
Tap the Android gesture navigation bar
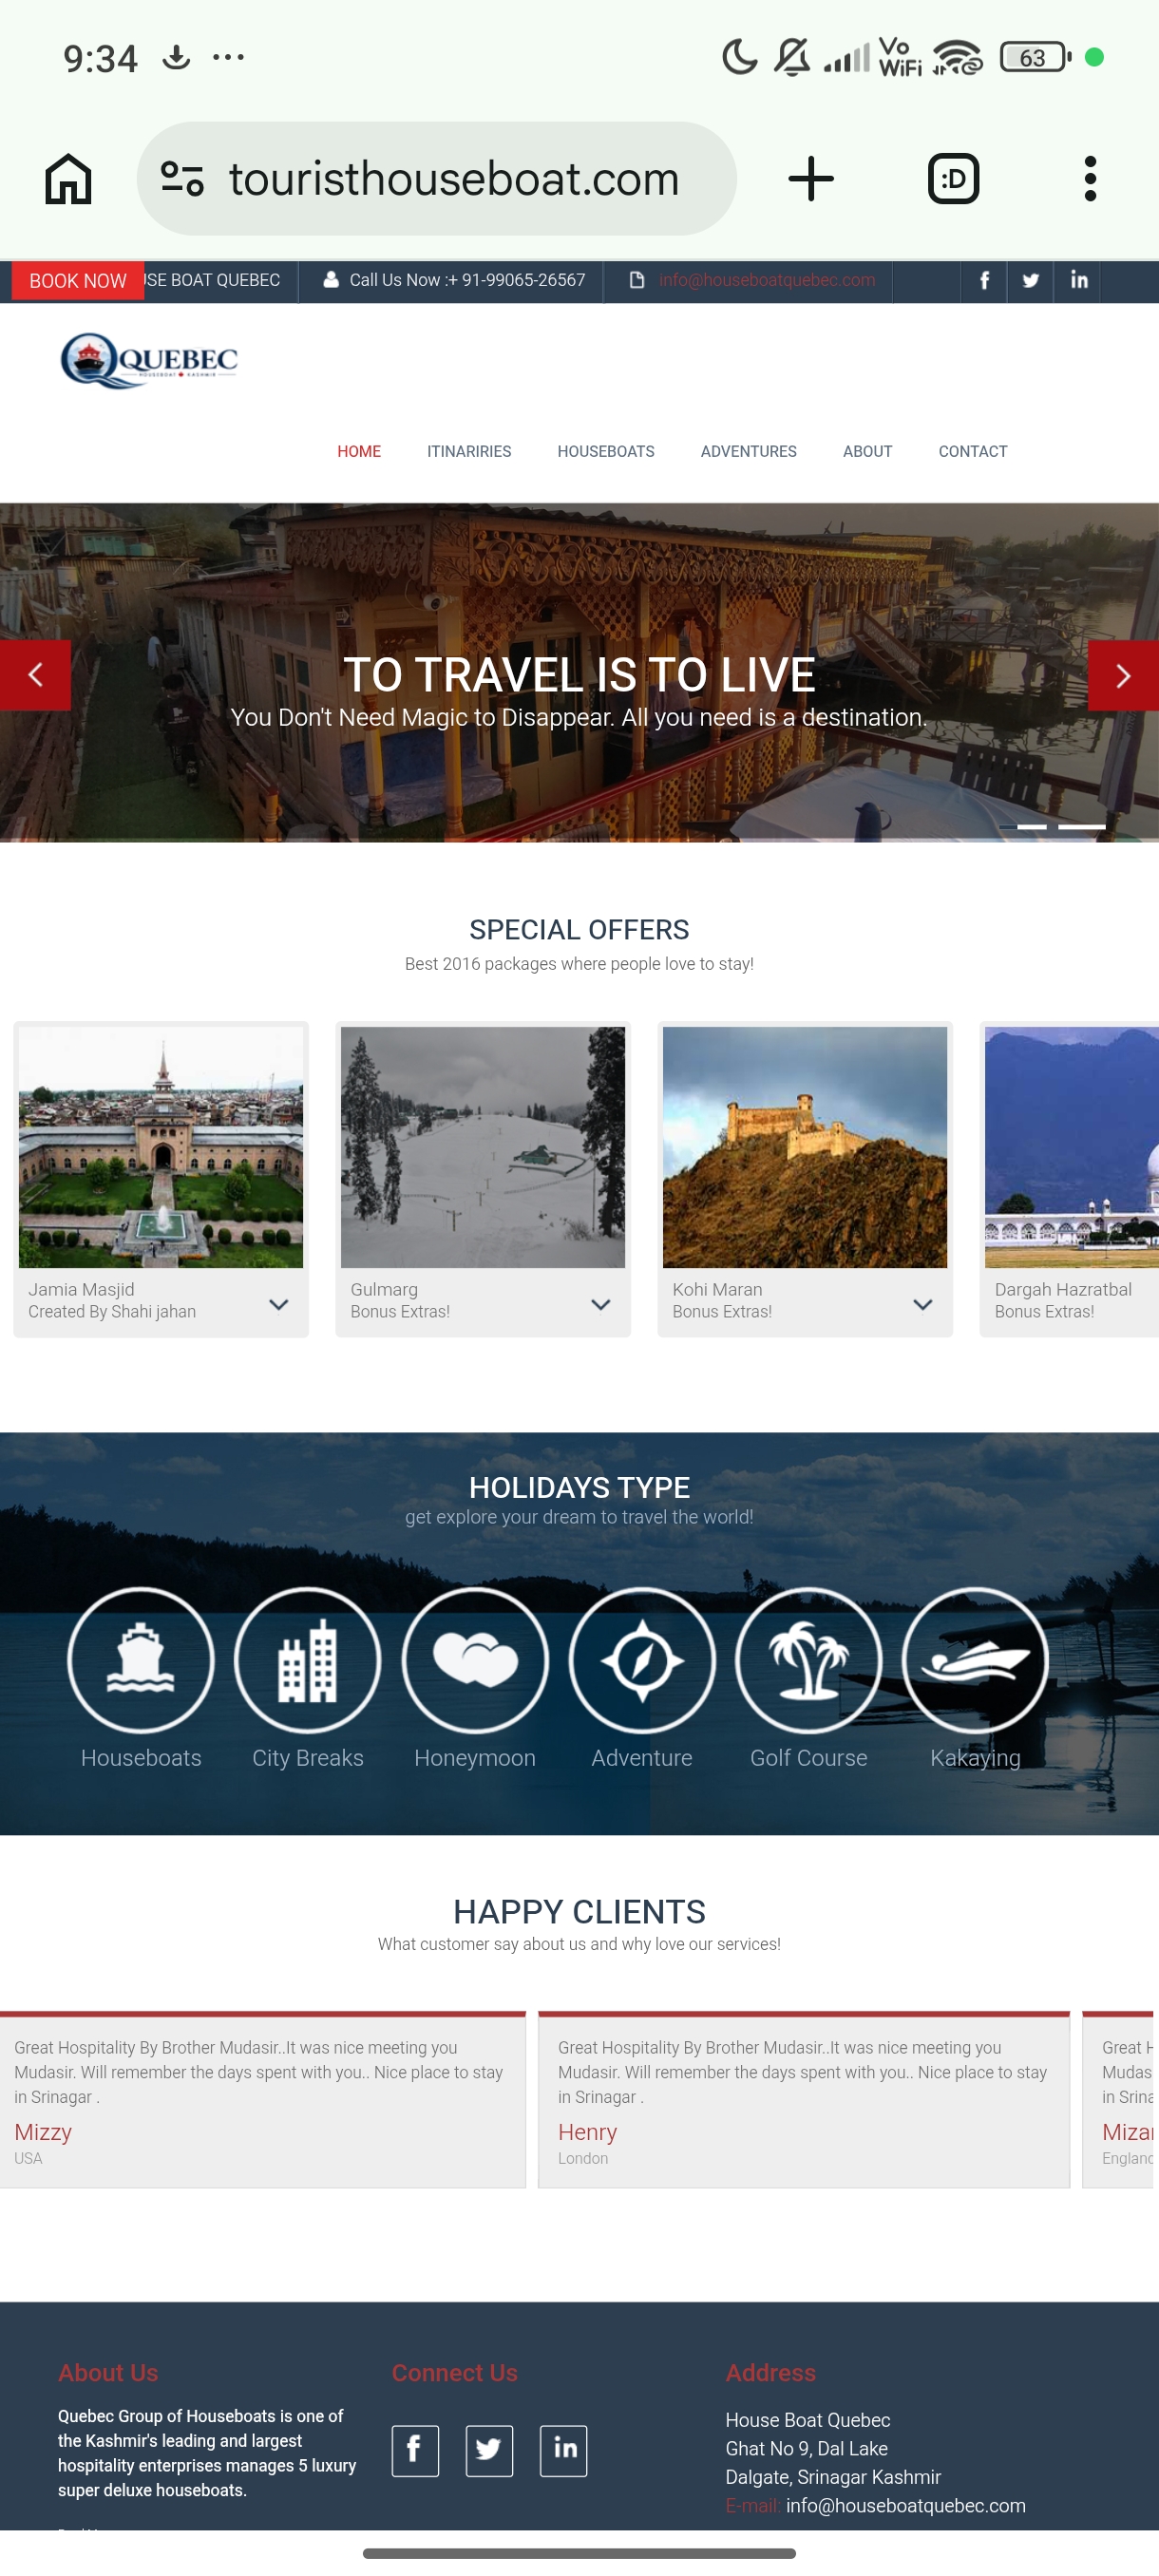579,2553
